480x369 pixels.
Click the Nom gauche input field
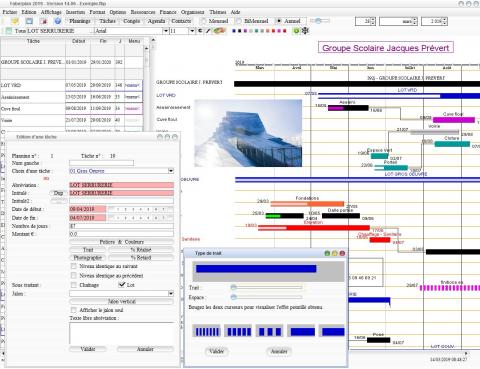click(x=101, y=163)
